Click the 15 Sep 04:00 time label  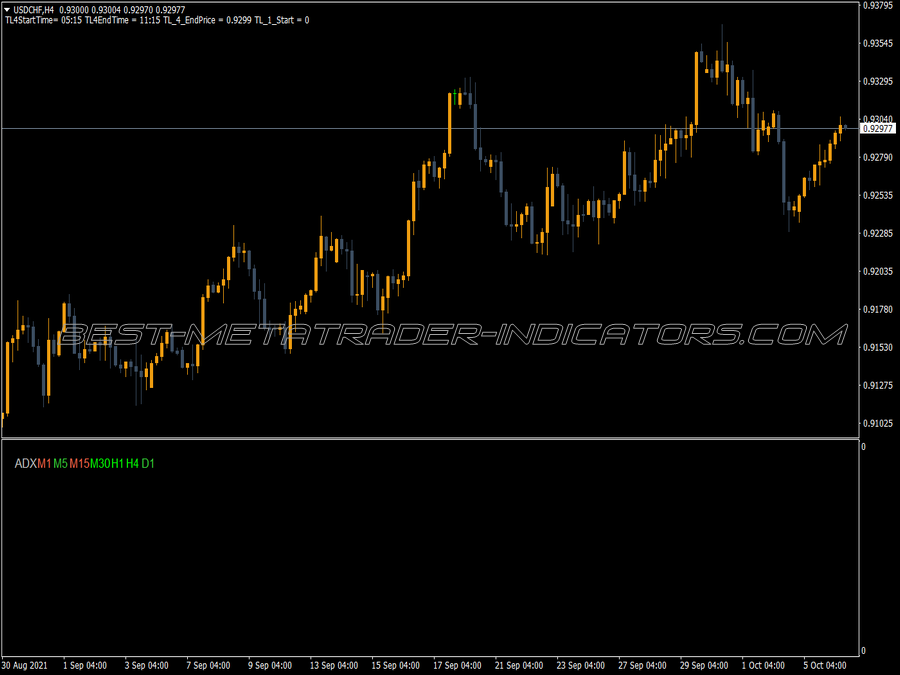pos(395,666)
